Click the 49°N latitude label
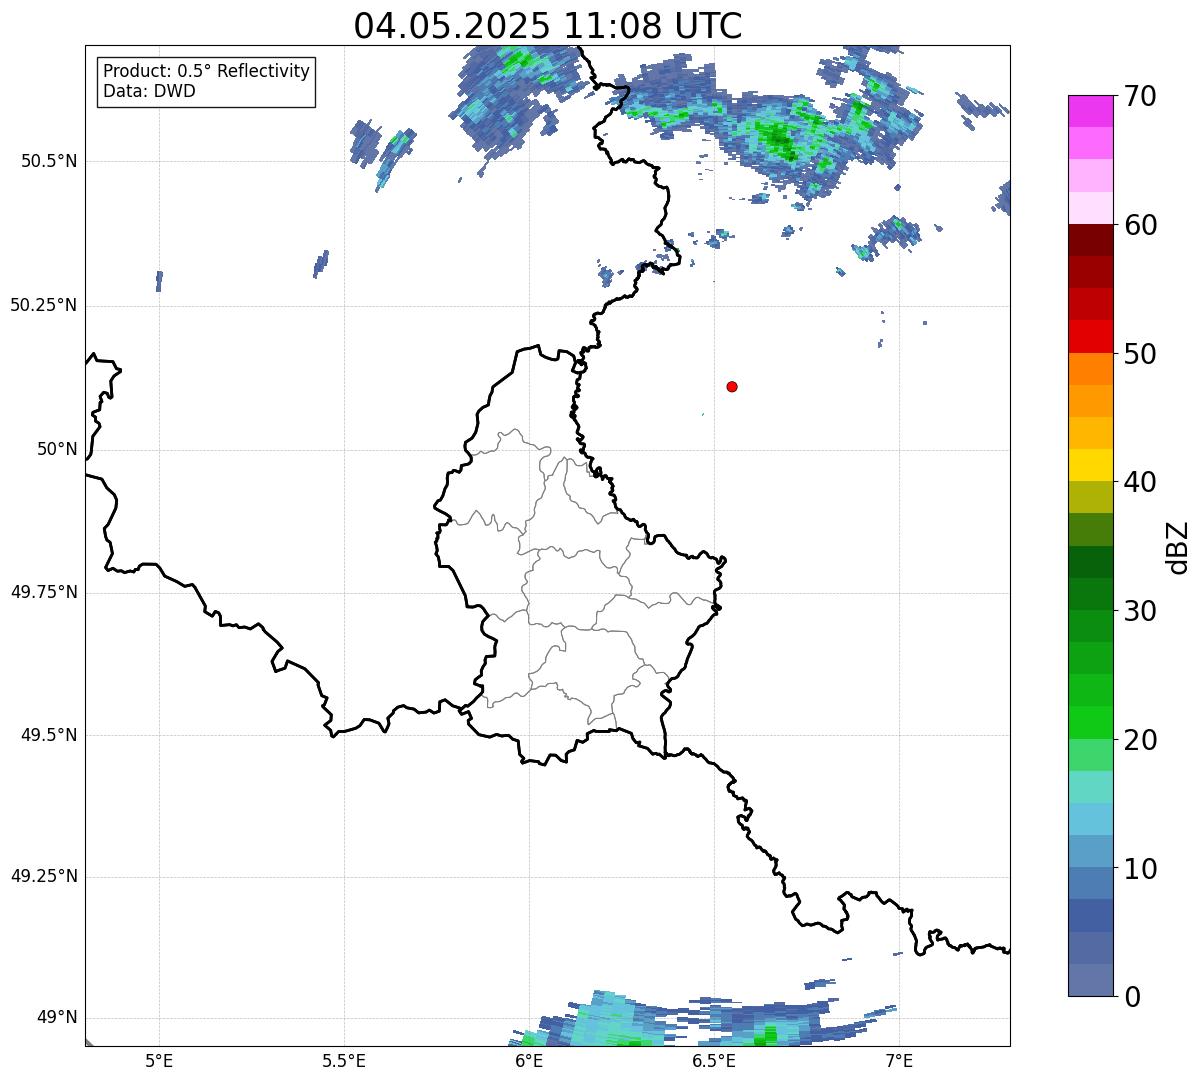Screen dimensions: 1202x1081 [x=57, y=1018]
